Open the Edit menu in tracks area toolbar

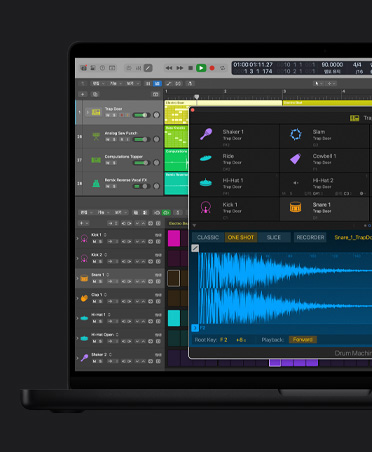tap(98, 83)
